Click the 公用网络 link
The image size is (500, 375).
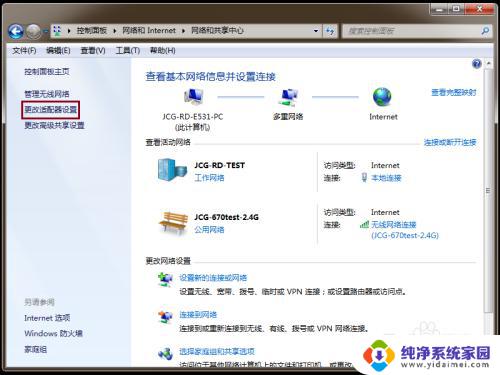click(x=209, y=230)
